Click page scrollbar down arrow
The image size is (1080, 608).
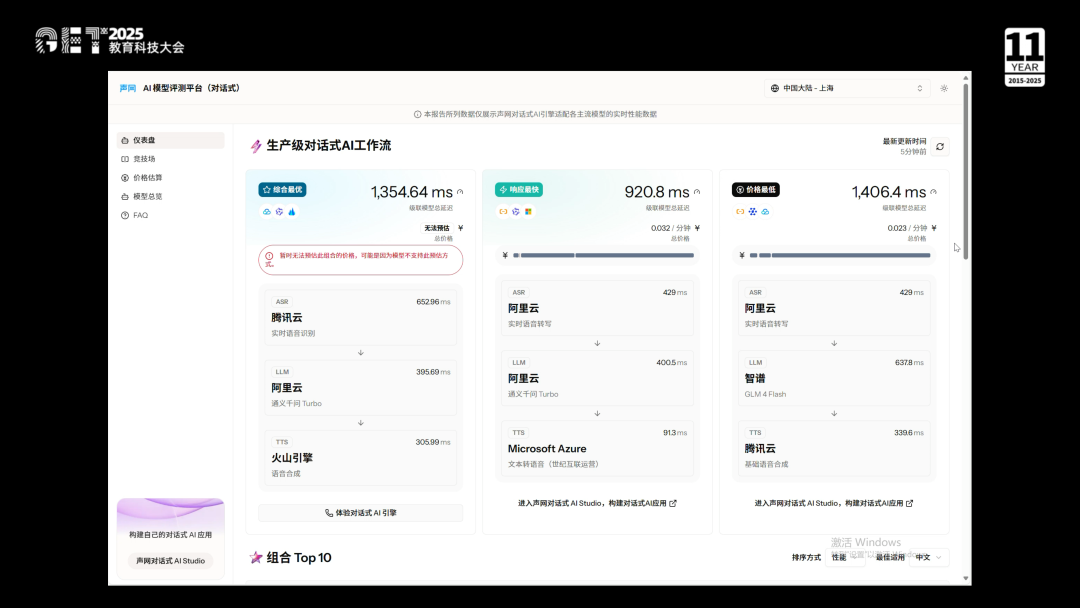[x=966, y=579]
